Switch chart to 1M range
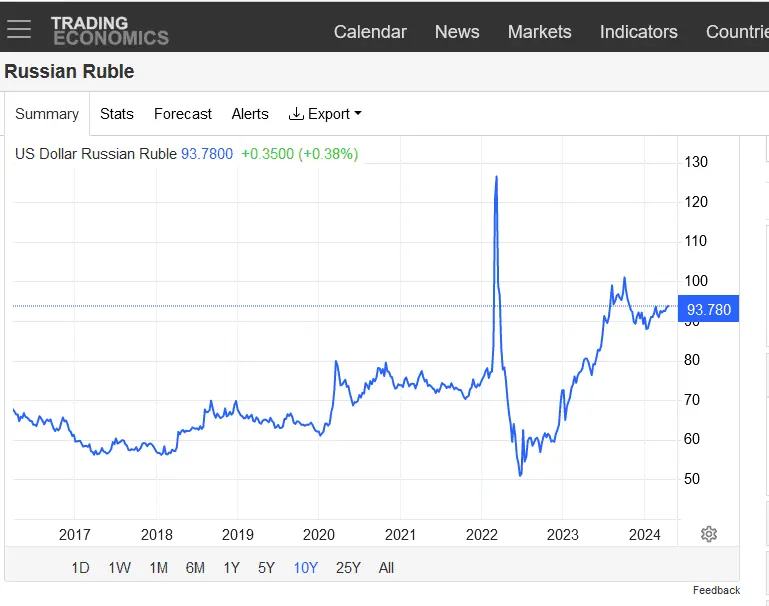Image resolution: width=769 pixels, height=606 pixels. click(158, 568)
